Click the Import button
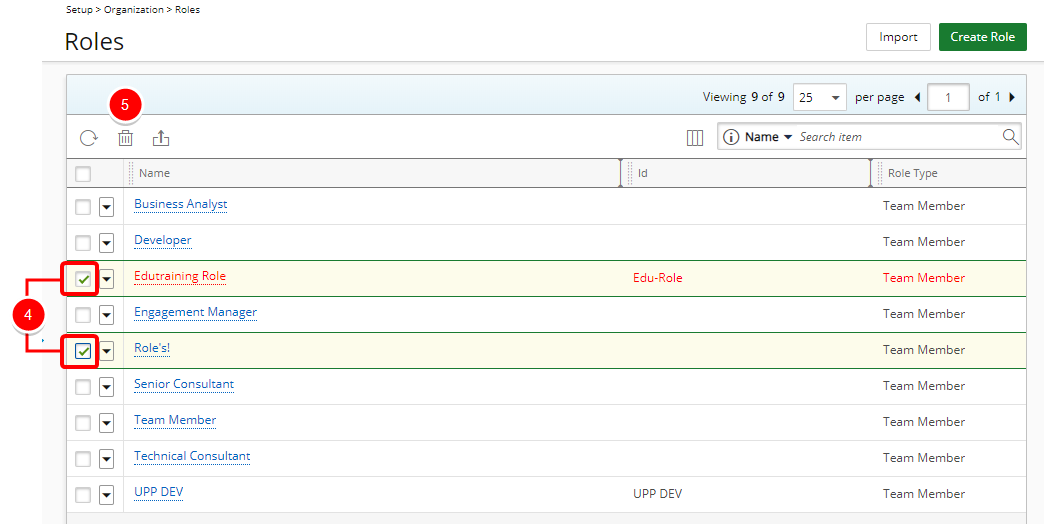The height and width of the screenshot is (524, 1044). click(898, 37)
